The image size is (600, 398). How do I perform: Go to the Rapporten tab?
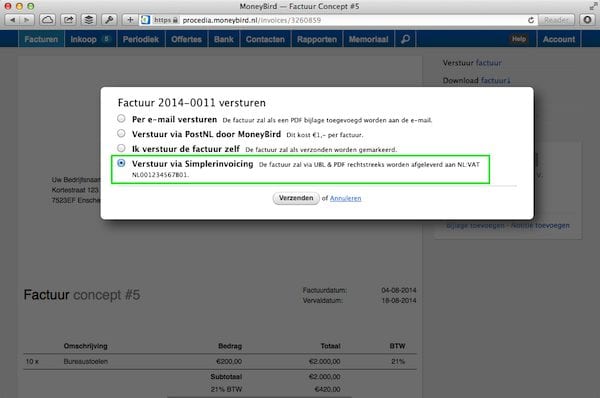(317, 39)
